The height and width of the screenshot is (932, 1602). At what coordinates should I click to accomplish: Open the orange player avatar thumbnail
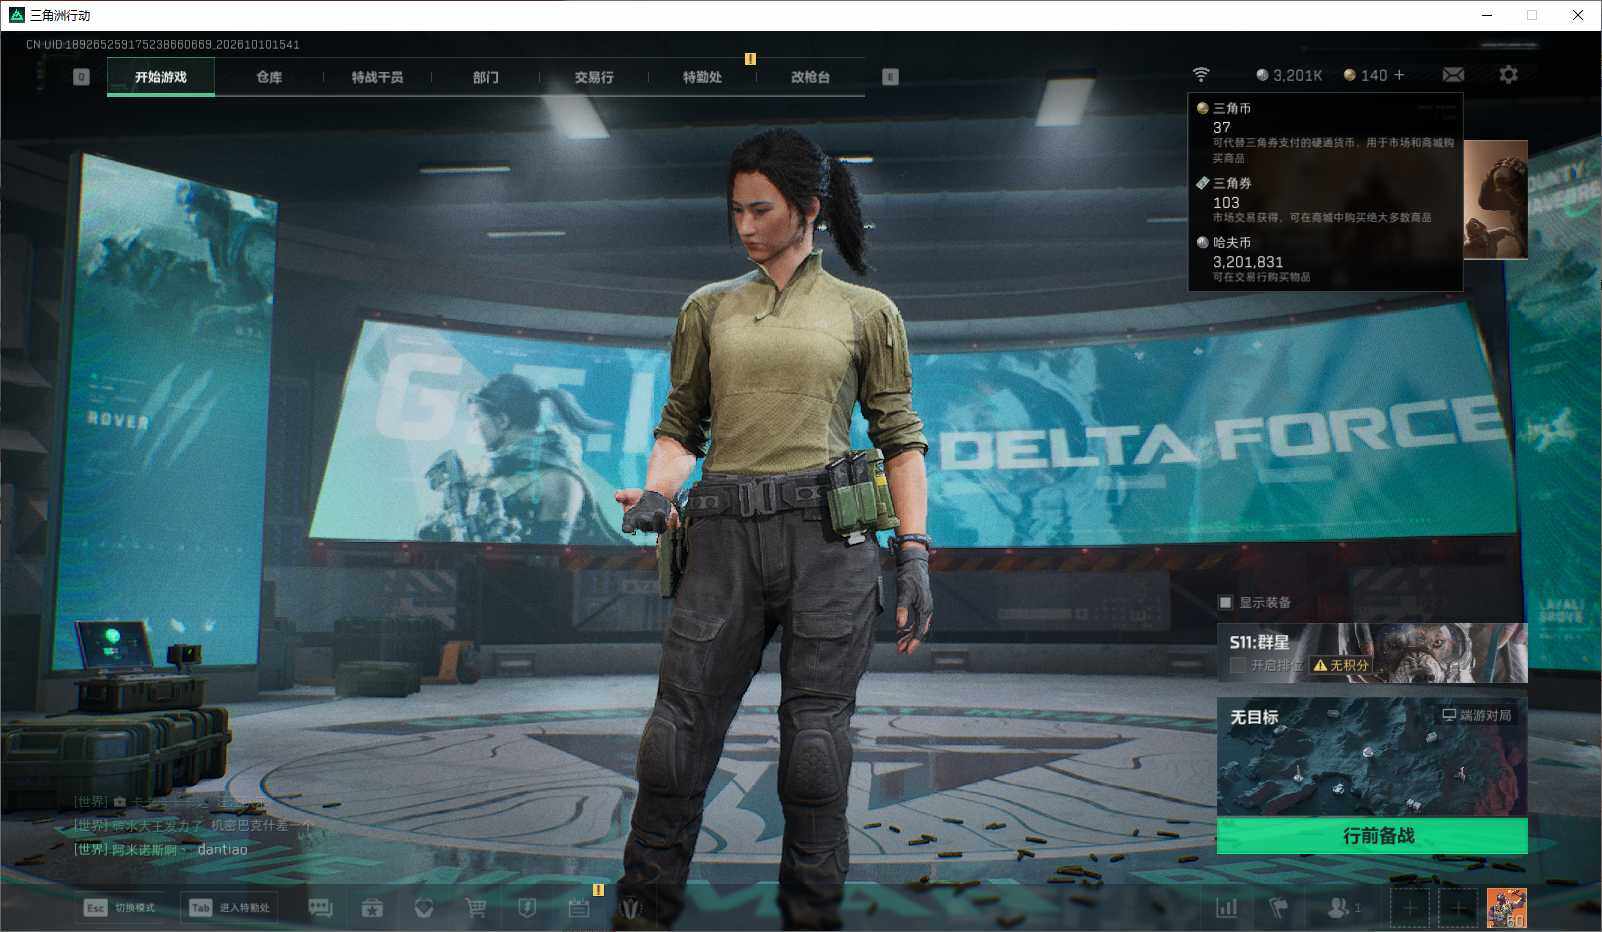coord(1507,908)
